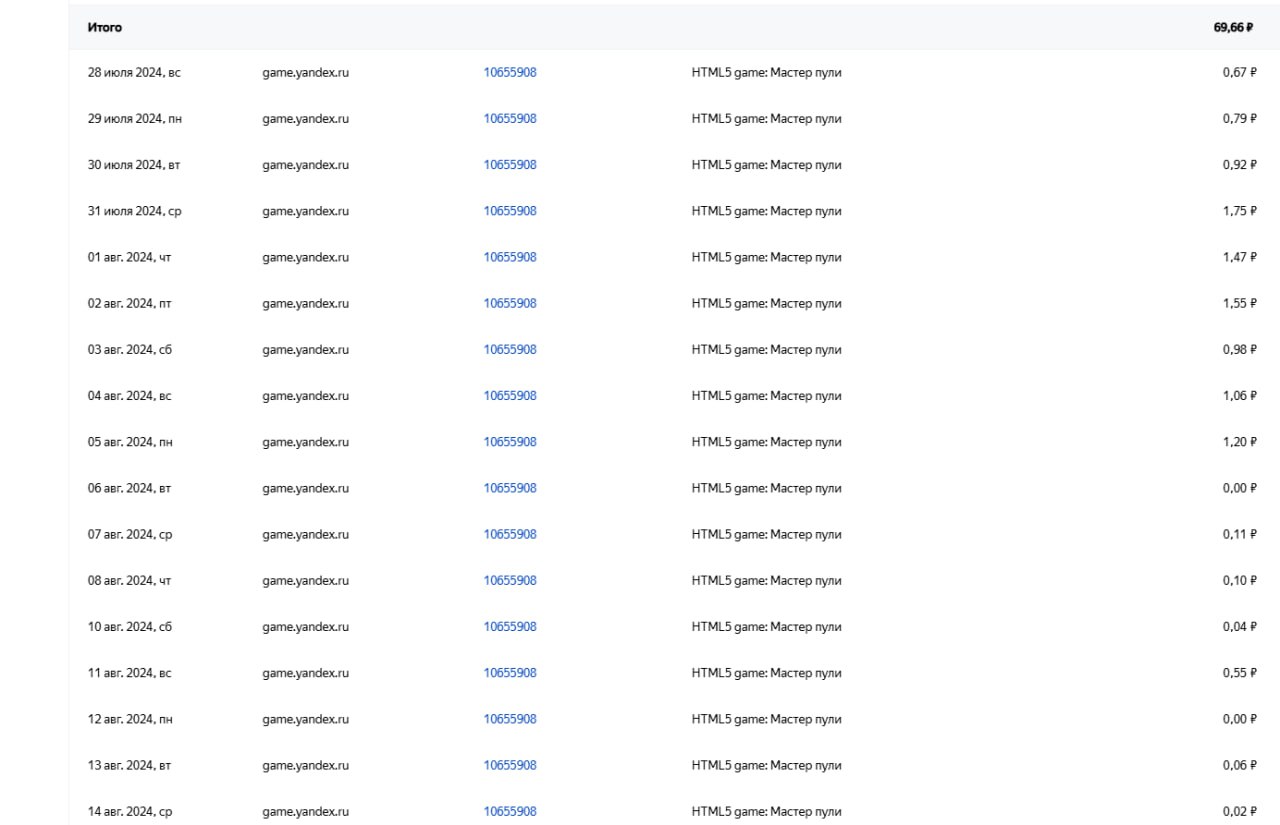Click game.yandex.ru in the 05 авг. row
The image size is (1280, 825).
click(305, 442)
